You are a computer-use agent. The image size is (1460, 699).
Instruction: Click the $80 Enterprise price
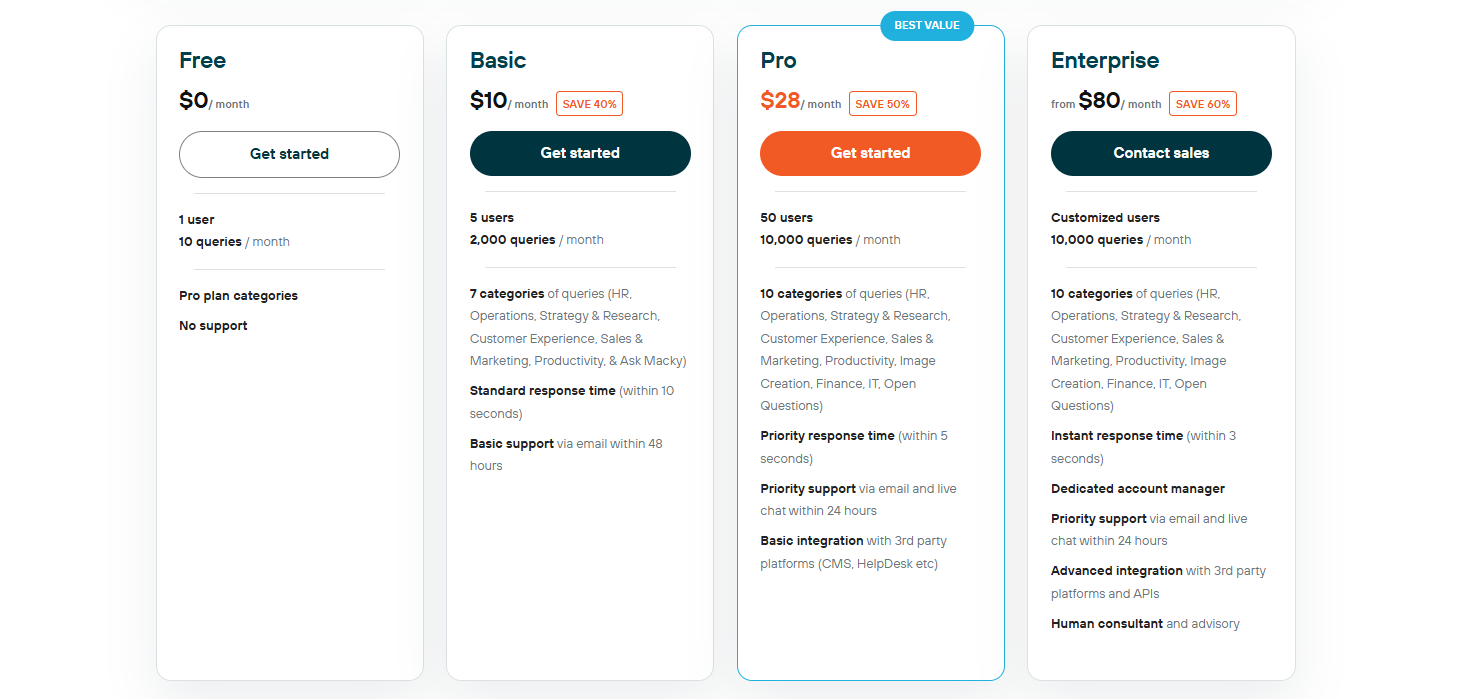[1099, 100]
